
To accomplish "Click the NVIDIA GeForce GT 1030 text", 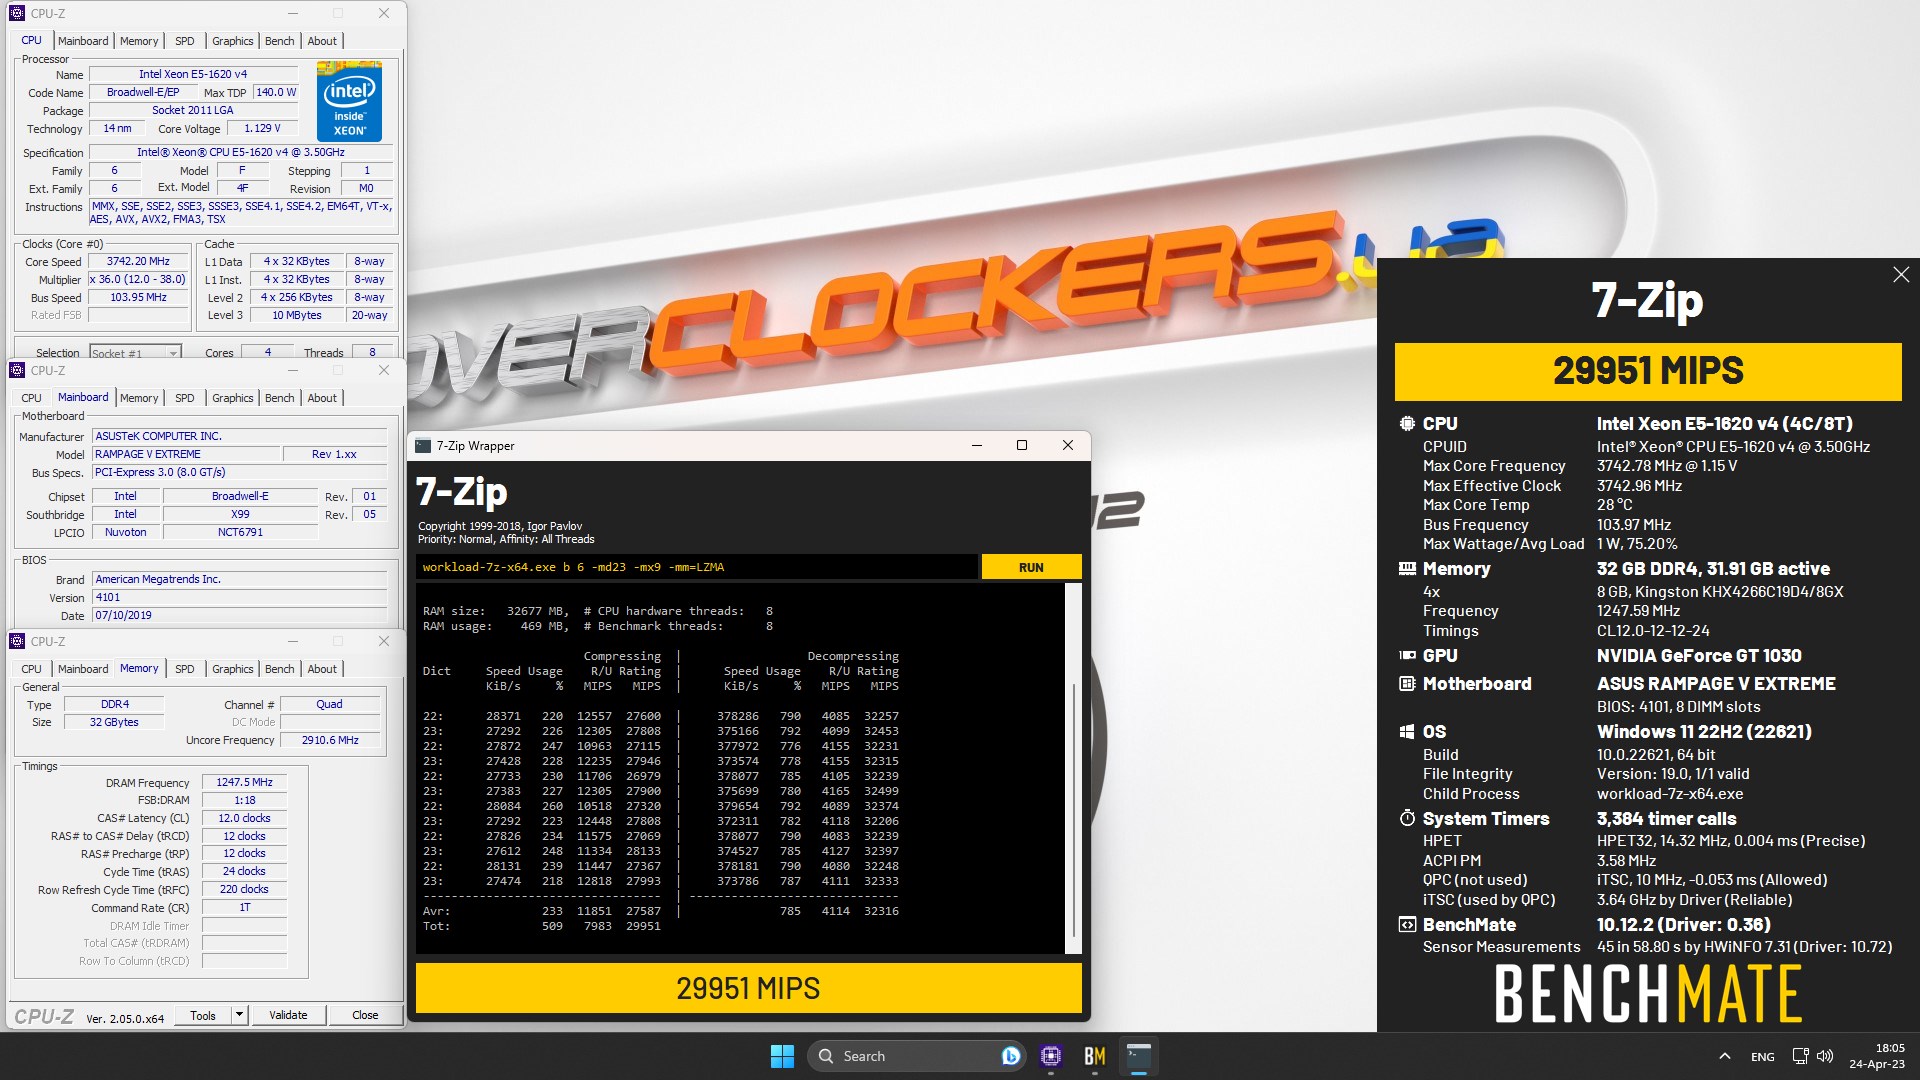I will point(1698,656).
